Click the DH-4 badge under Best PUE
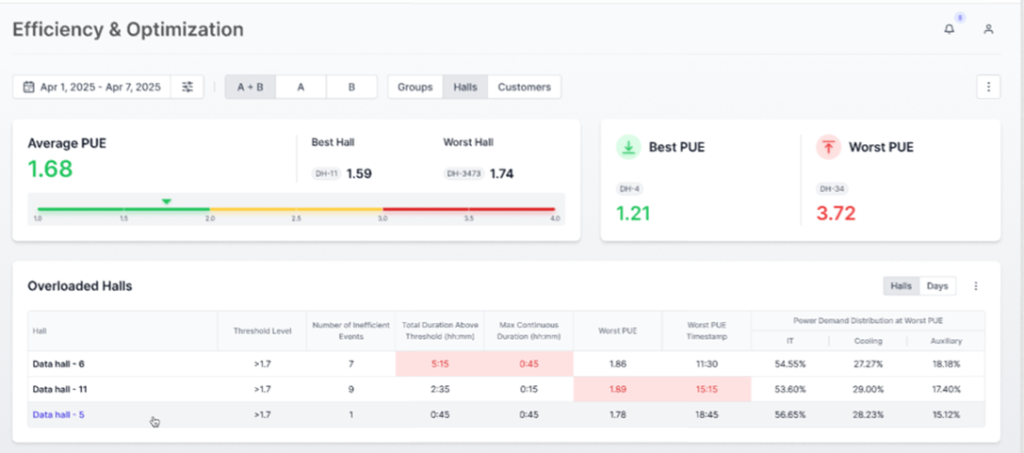 [x=628, y=189]
